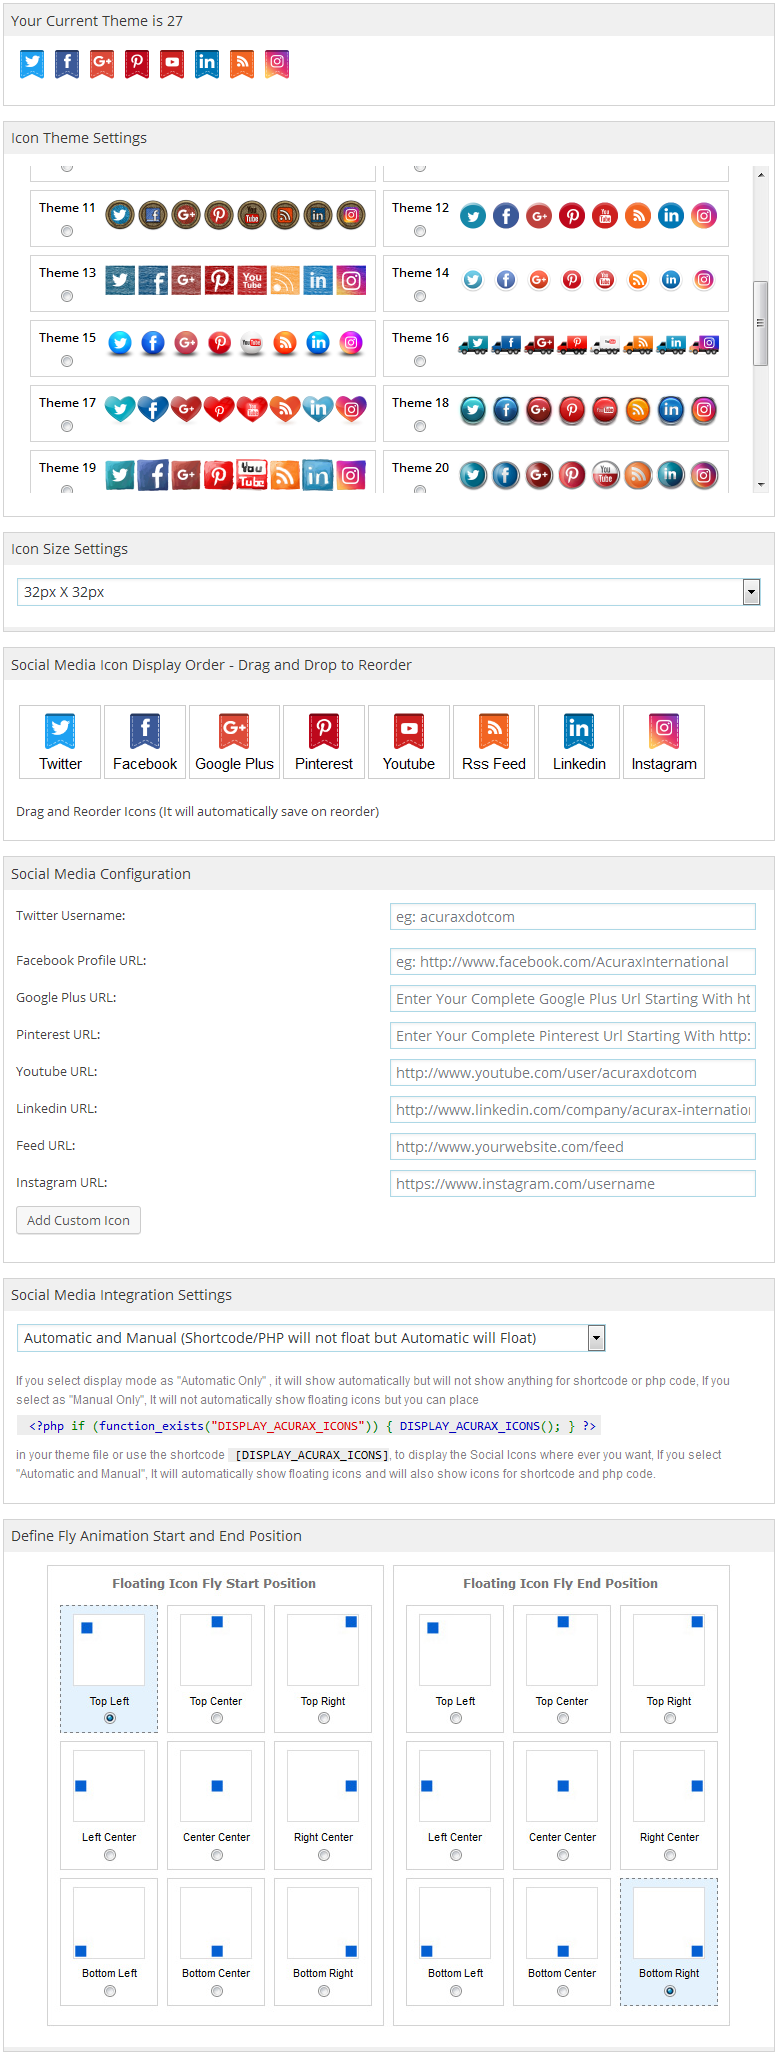781x2059 pixels.
Task: Click the Twitter Username input field
Action: tap(572, 917)
